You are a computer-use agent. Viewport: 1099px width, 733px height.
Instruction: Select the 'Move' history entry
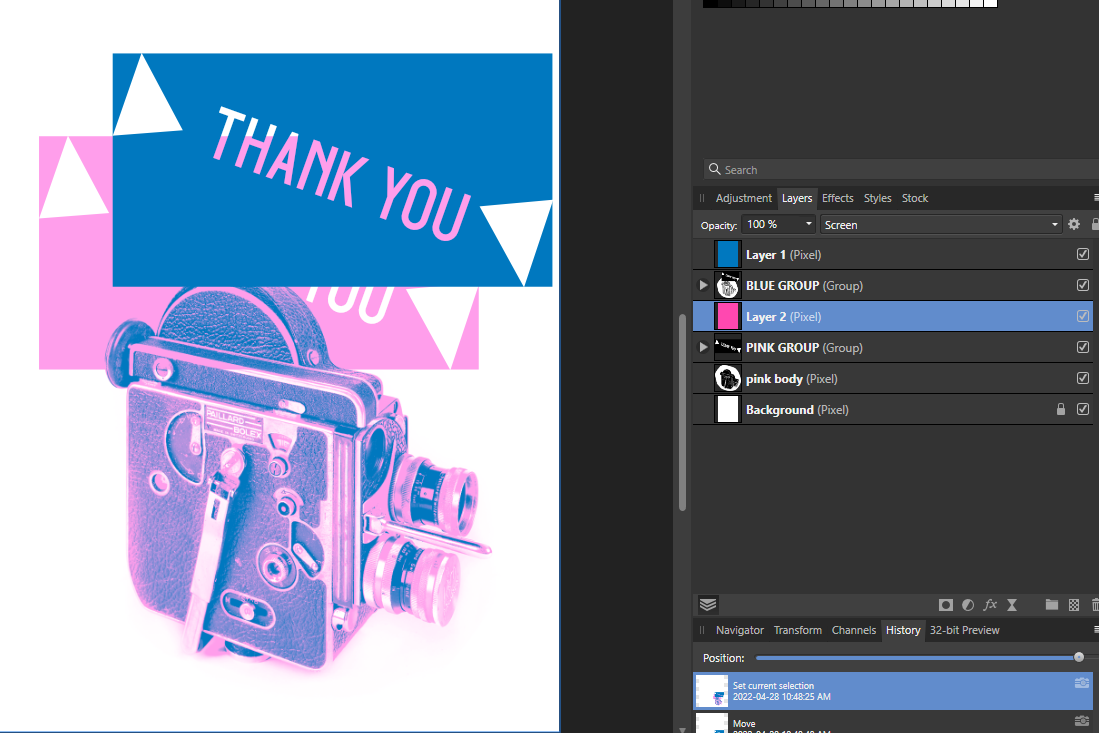point(893,722)
